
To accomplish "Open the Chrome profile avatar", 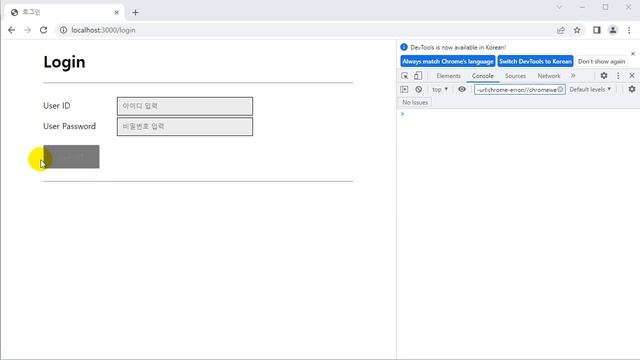I will (x=613, y=30).
